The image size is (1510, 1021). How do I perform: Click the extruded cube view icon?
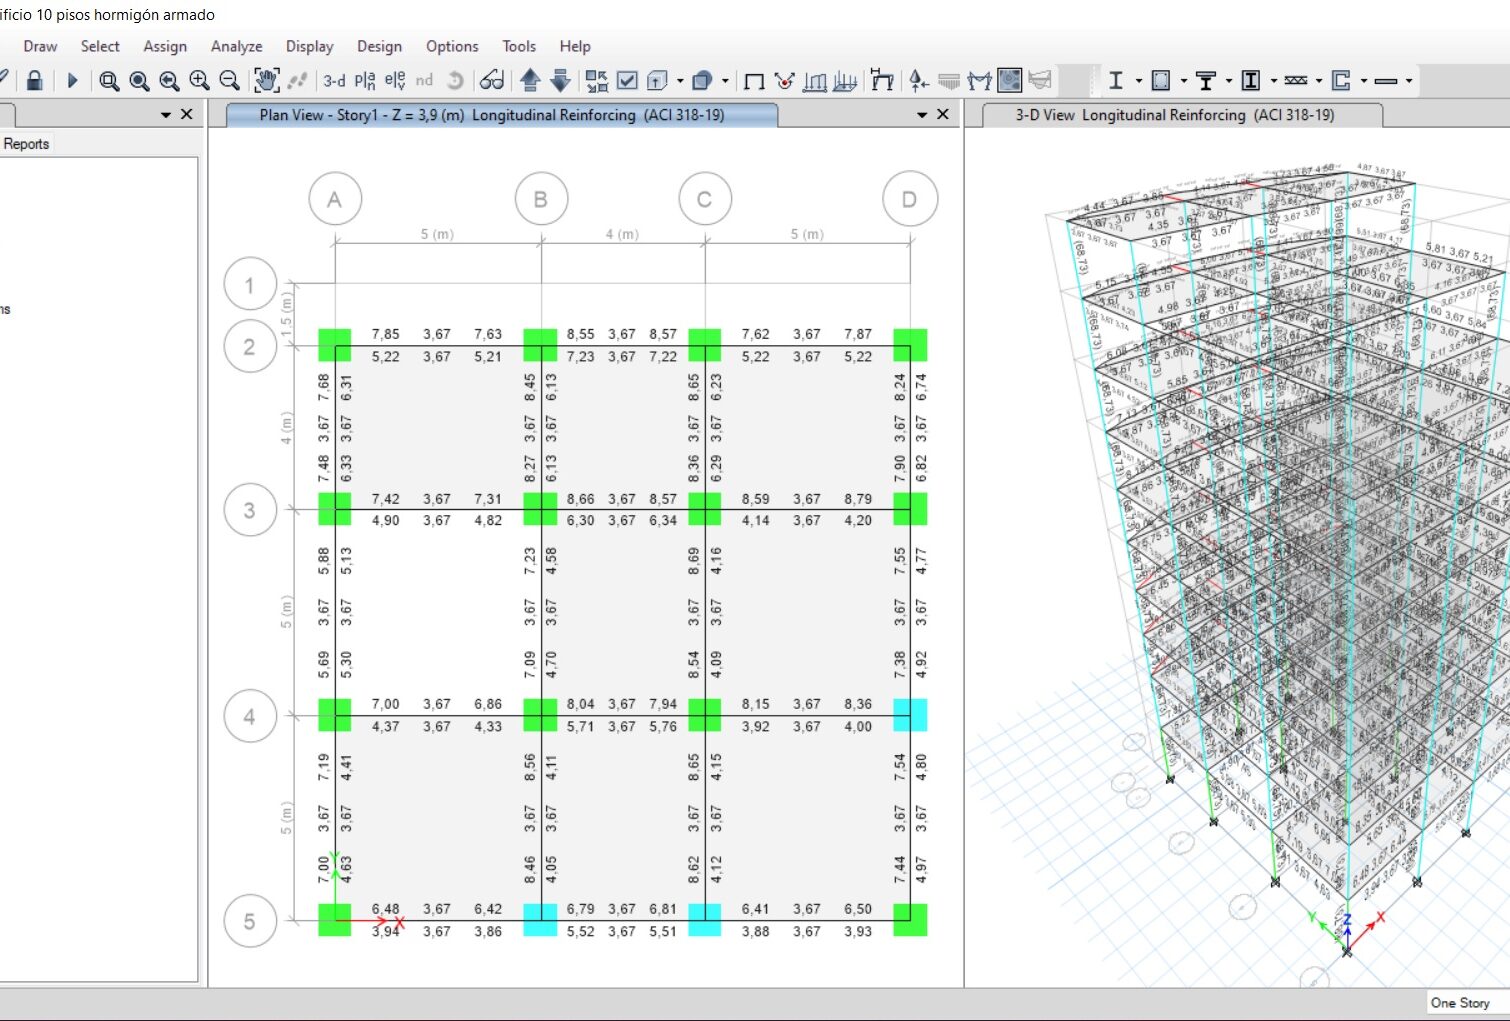657,80
